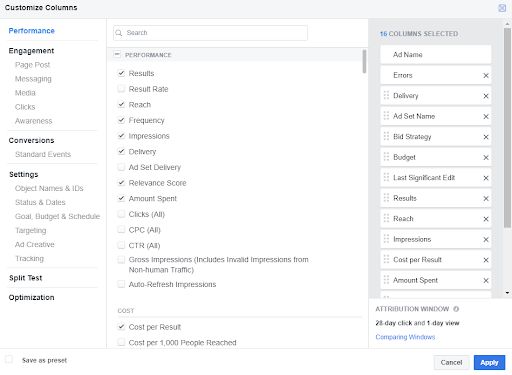
Task: Enable the Result Rate checkbox
Action: [121, 89]
